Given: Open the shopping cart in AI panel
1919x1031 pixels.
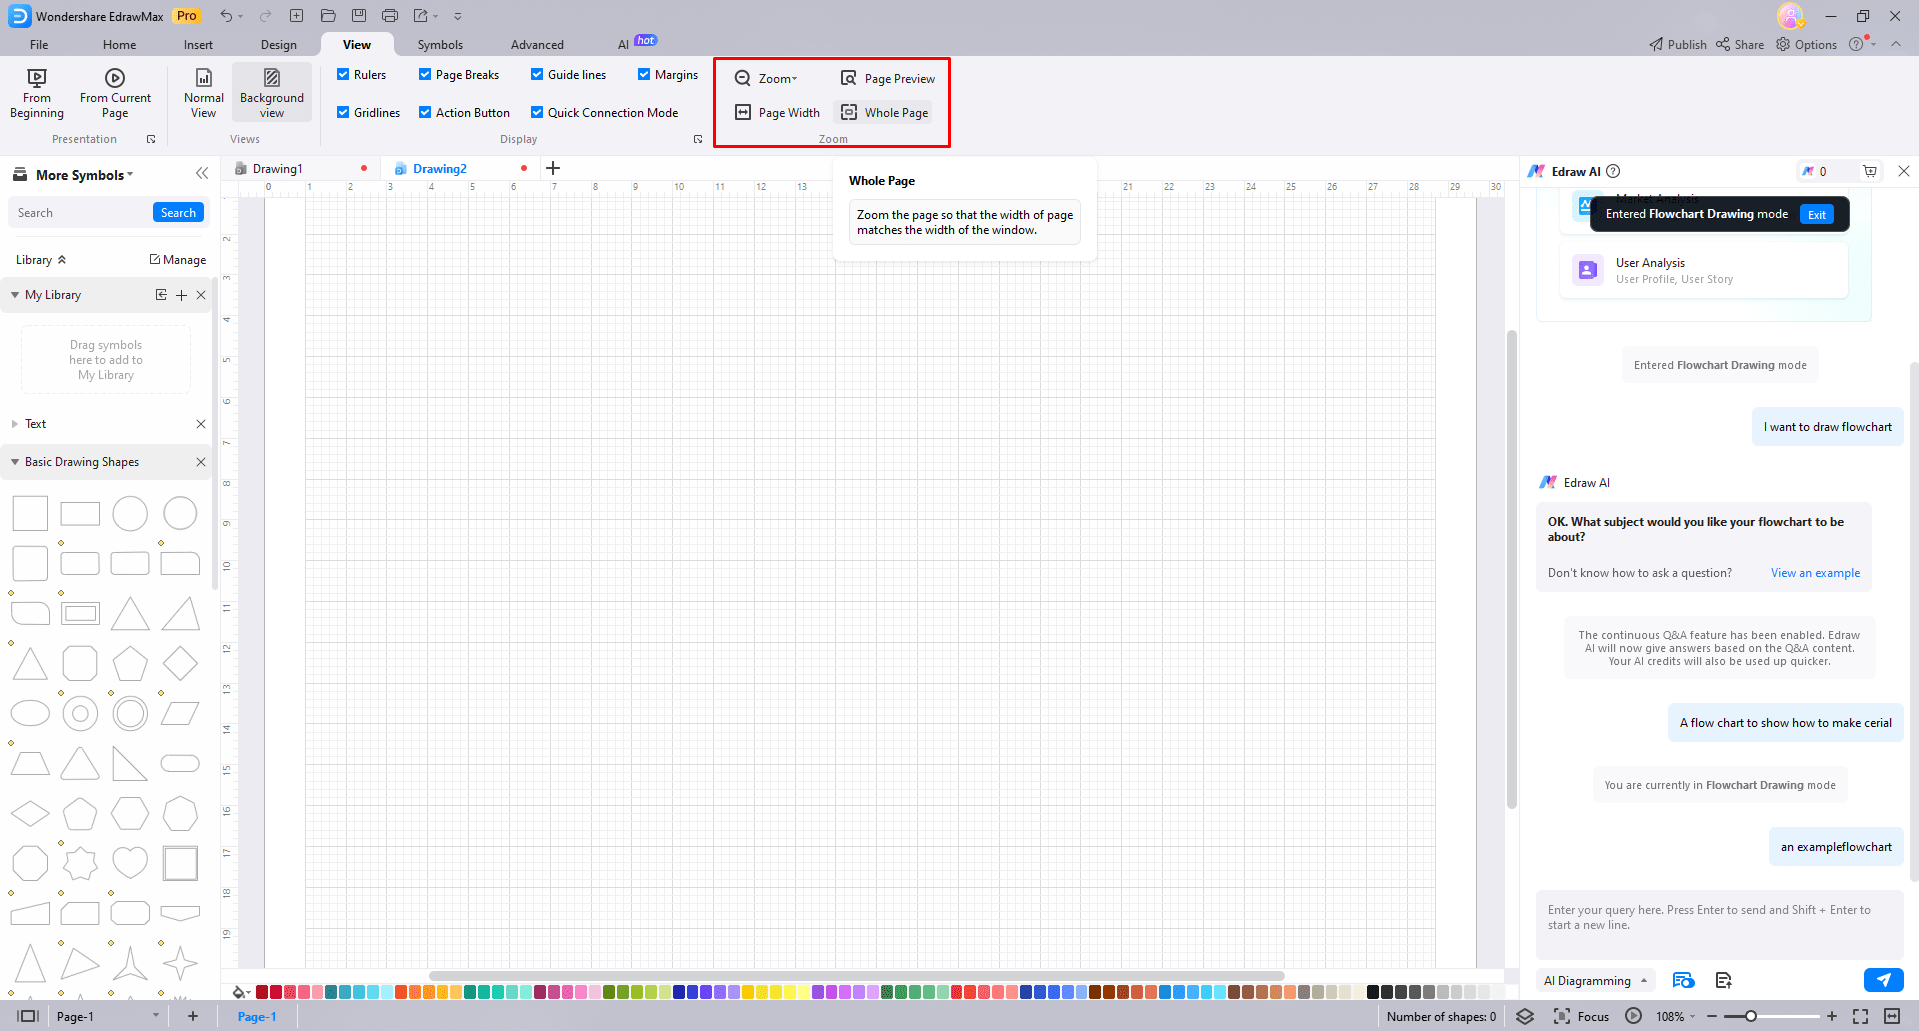Looking at the screenshot, I should [x=1870, y=171].
